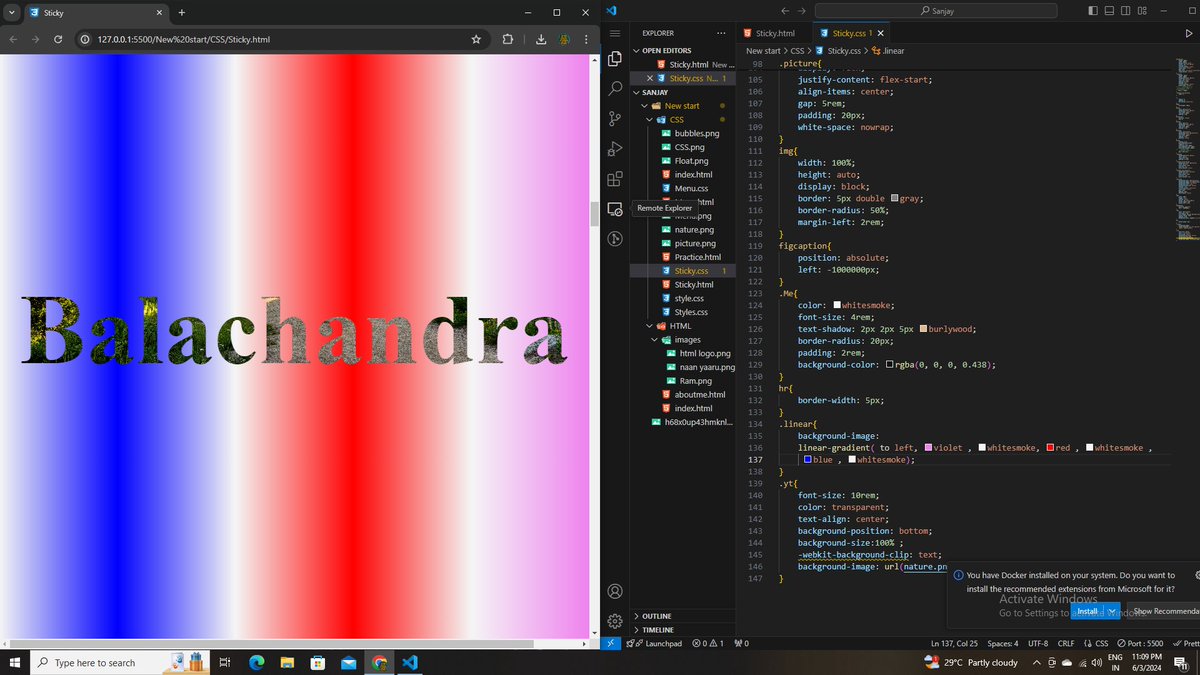
Task: Close Sticky.css in the Open Editors list
Action: coord(650,78)
